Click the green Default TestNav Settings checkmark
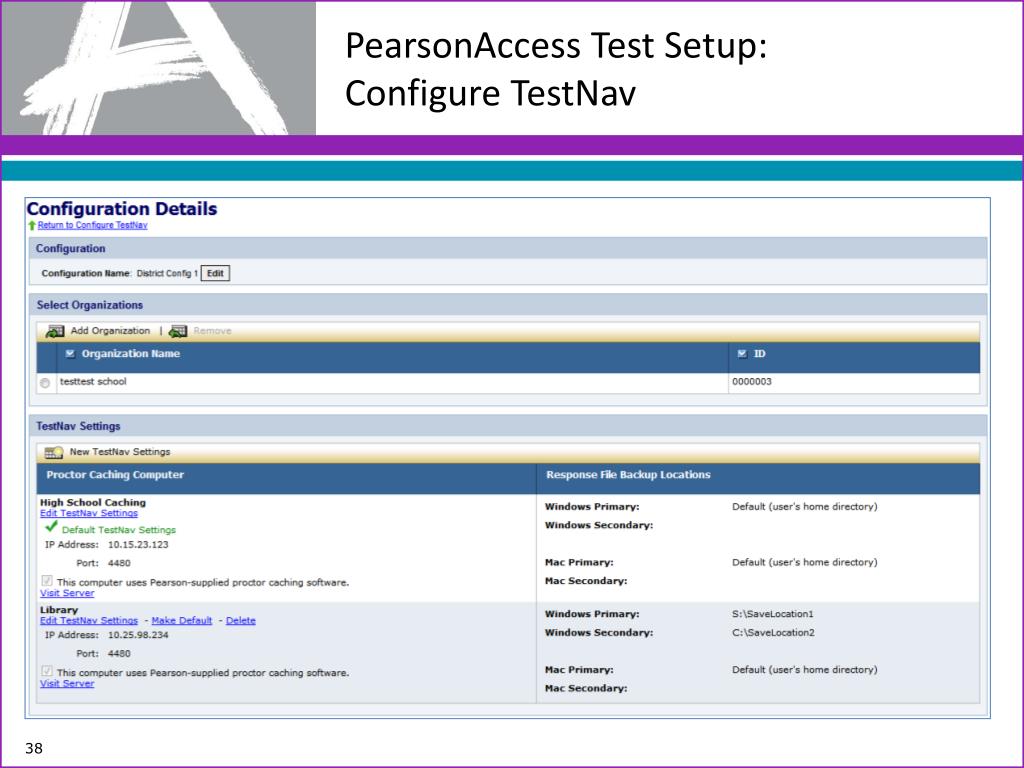 [51, 526]
